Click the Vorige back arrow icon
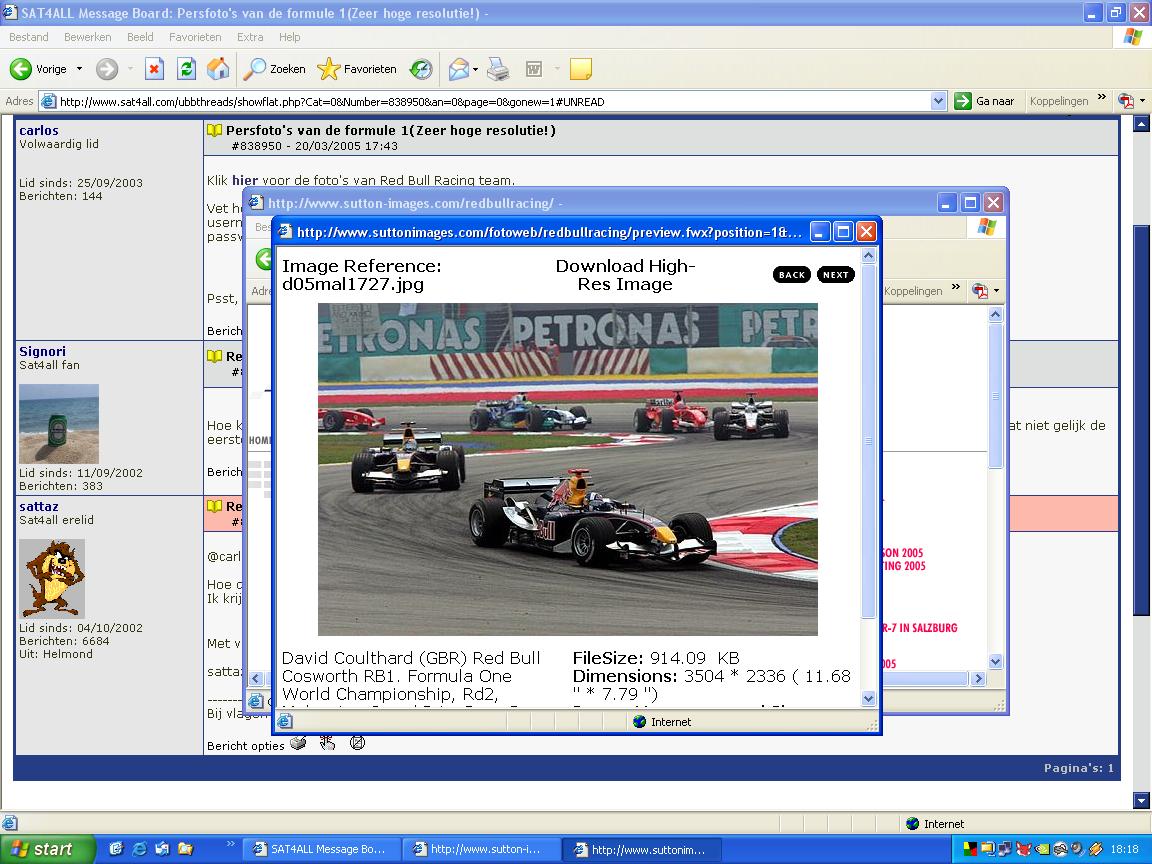Image resolution: width=1152 pixels, height=864 pixels. (21, 69)
